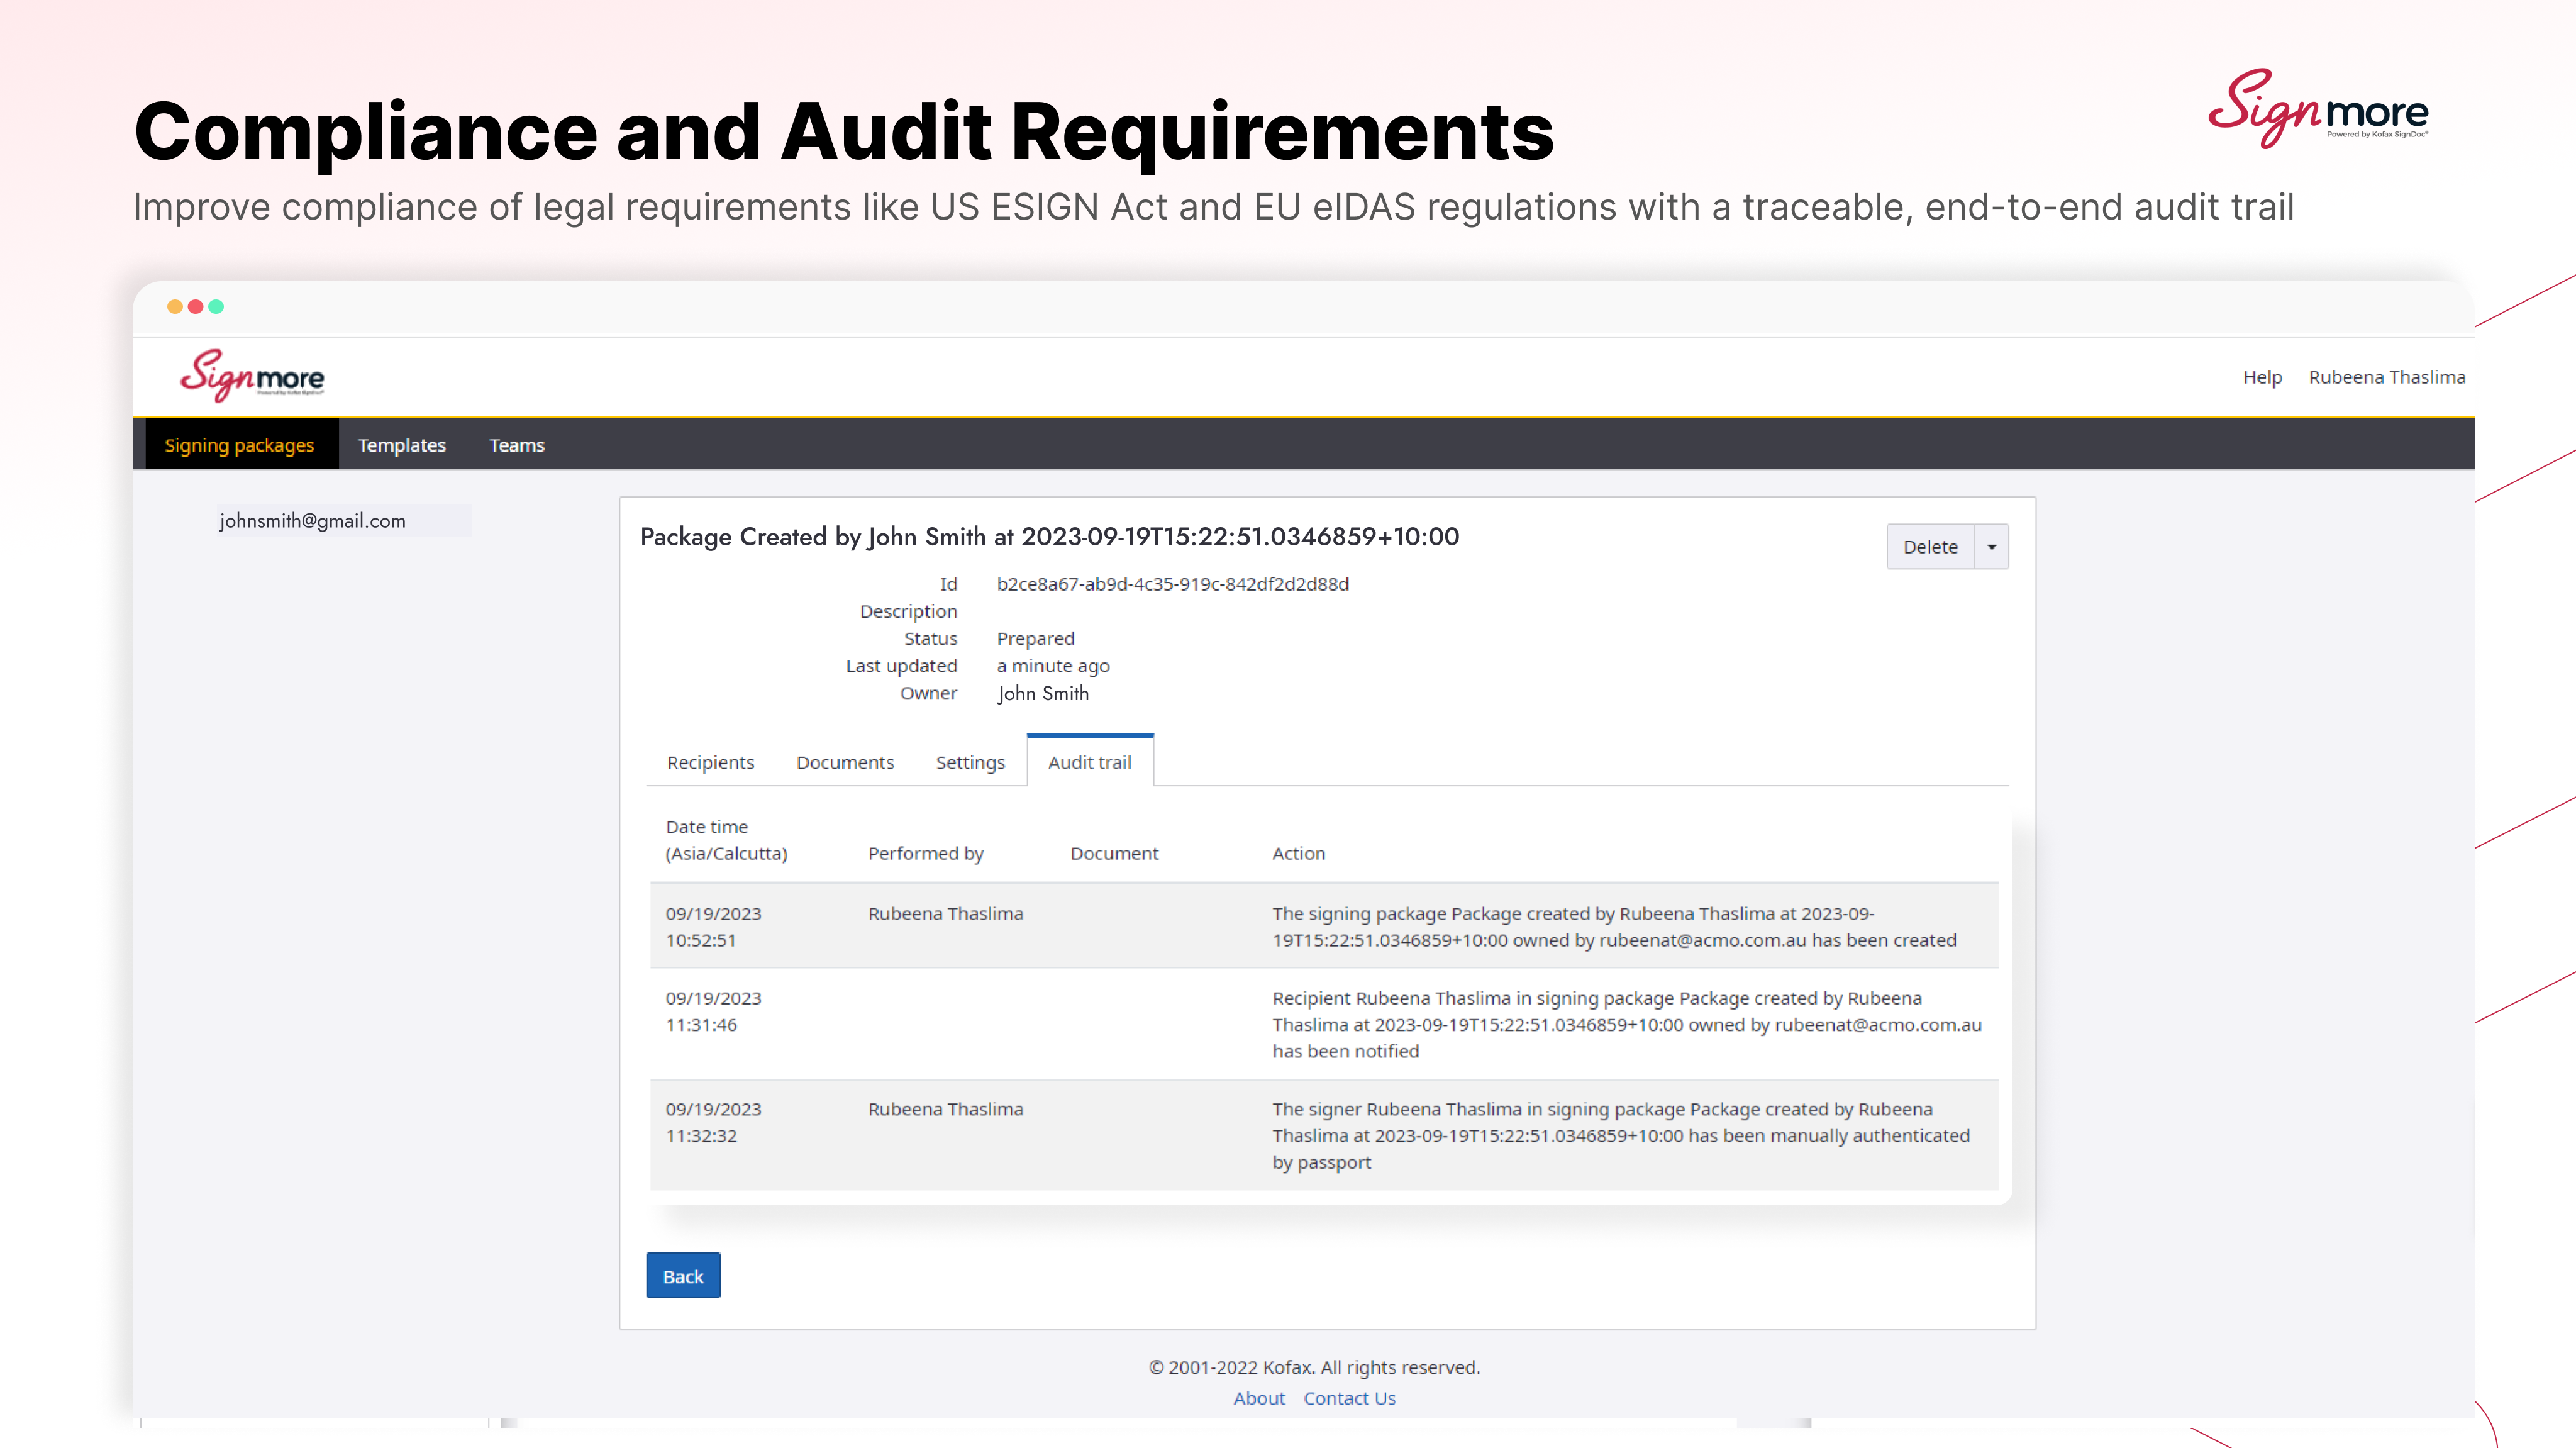The image size is (2576, 1448).
Task: Go to Templates in navigation bar
Action: (x=402, y=445)
